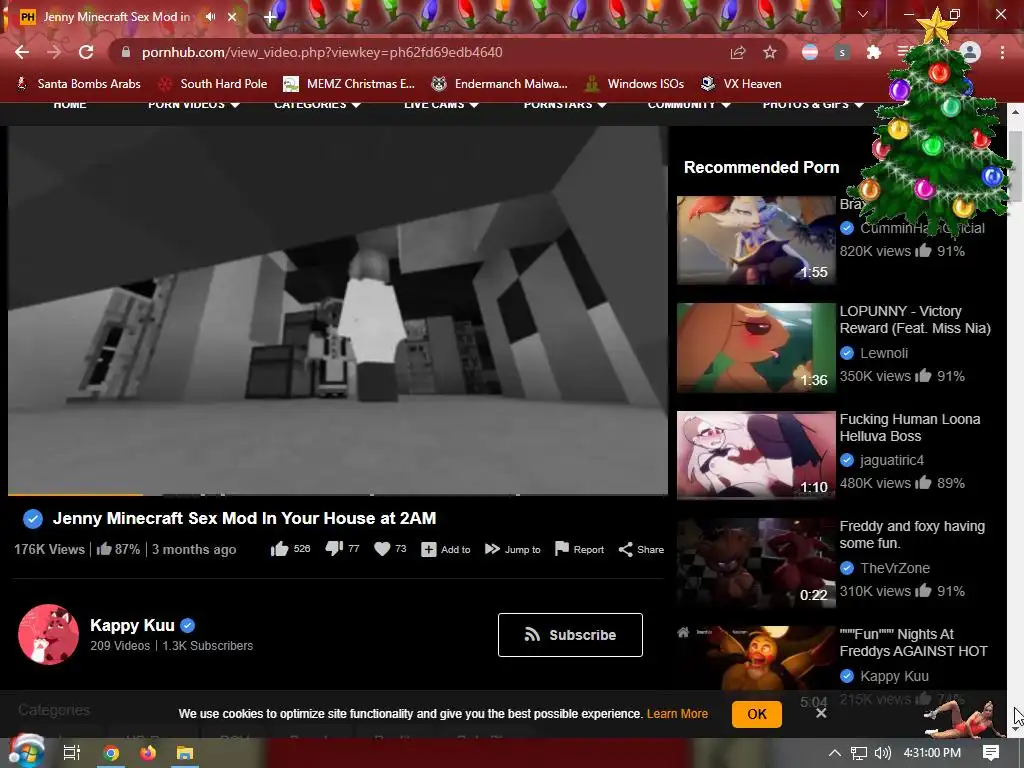Dislike the video with thumbs down (77)
This screenshot has height=768, width=1024.
(x=342, y=549)
